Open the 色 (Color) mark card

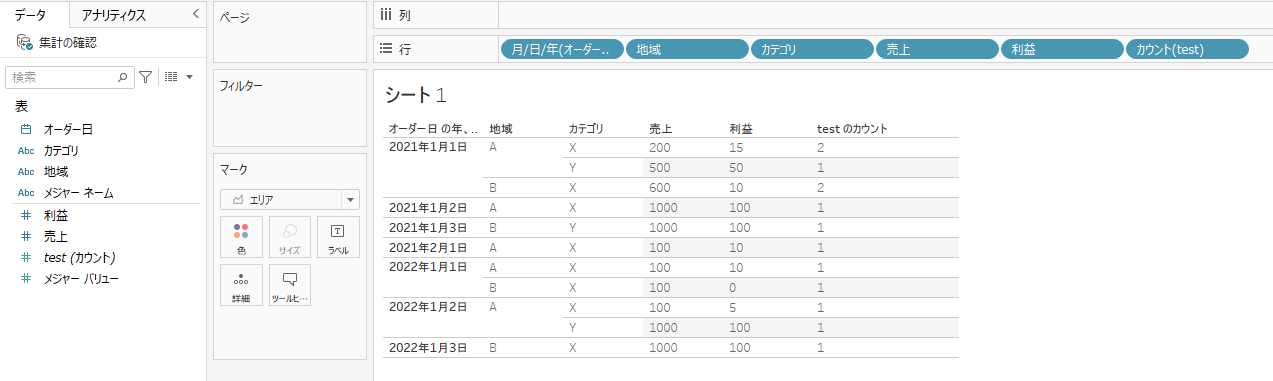(x=241, y=237)
